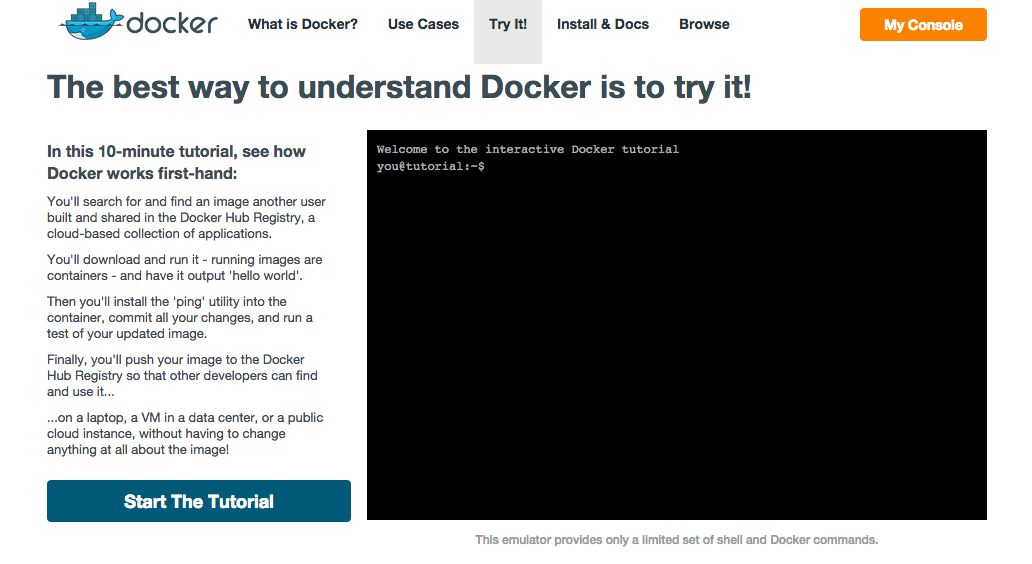Viewport: 1032px width, 564px height.
Task: Click the paragraph mentioning 'hello world' output
Action: (x=184, y=267)
